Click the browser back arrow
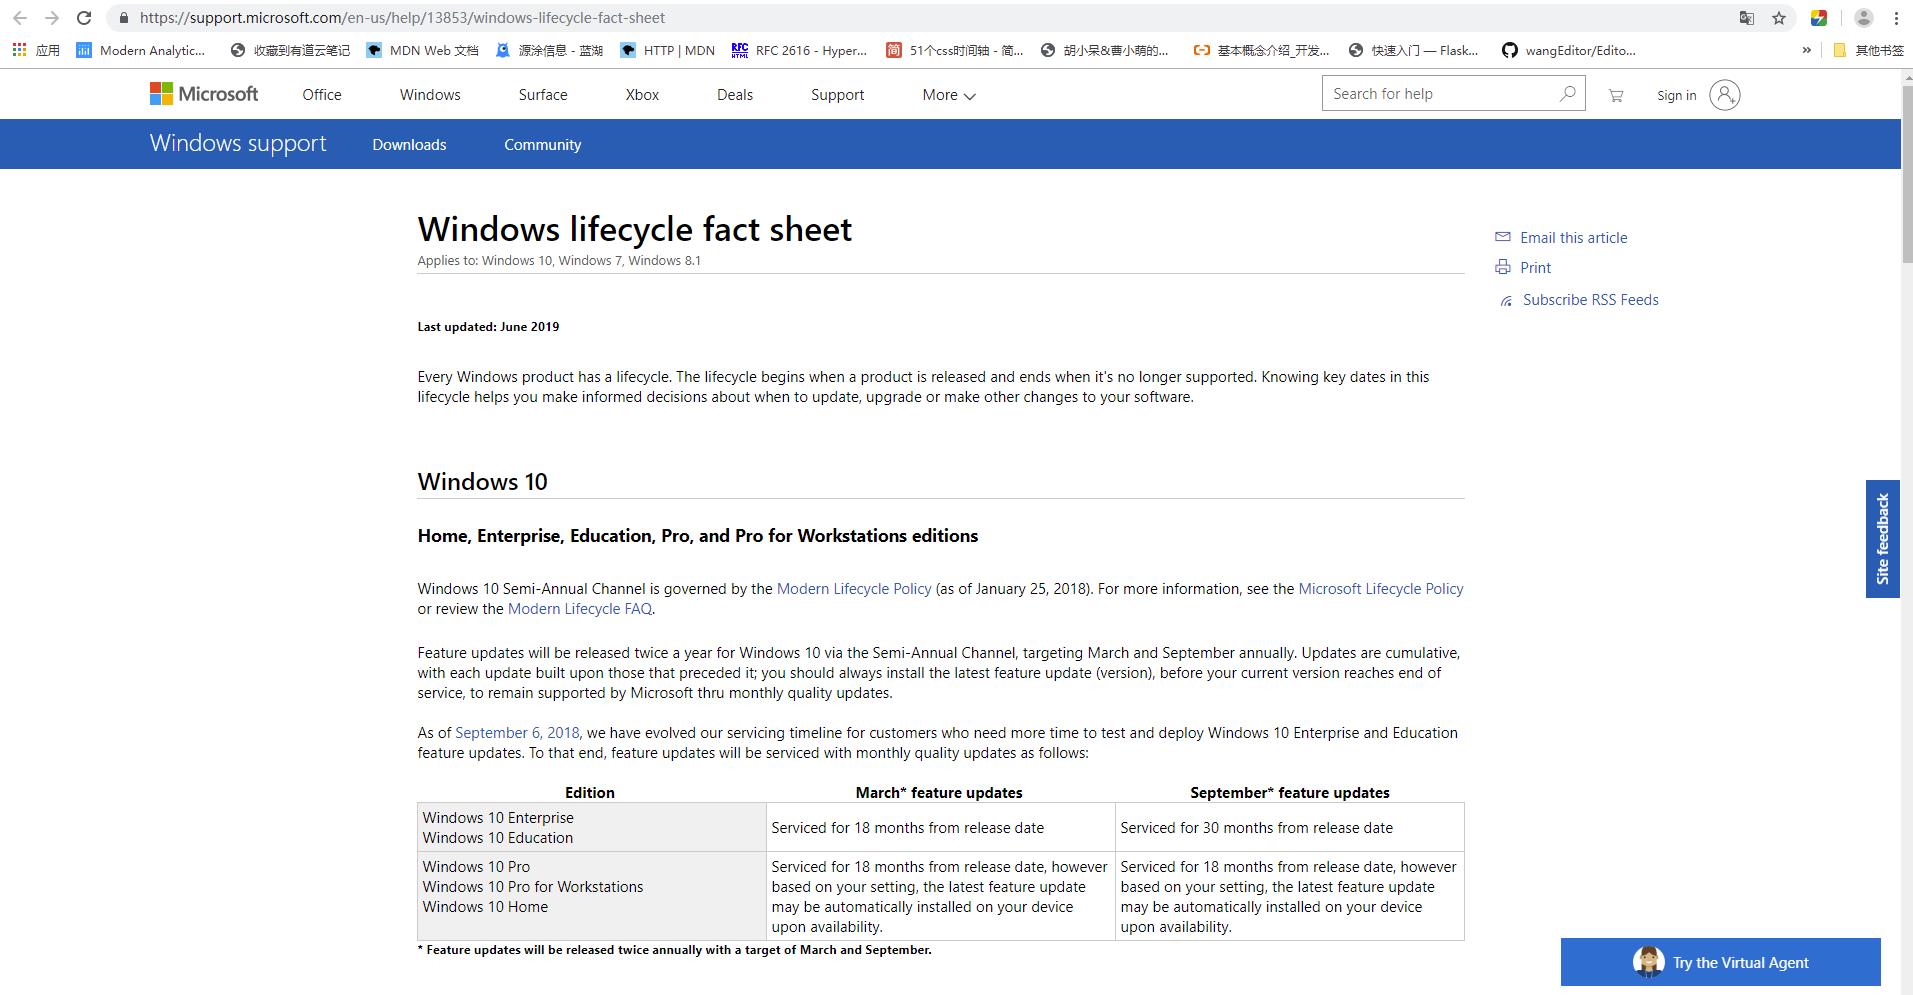The image size is (1913, 995). click(19, 18)
